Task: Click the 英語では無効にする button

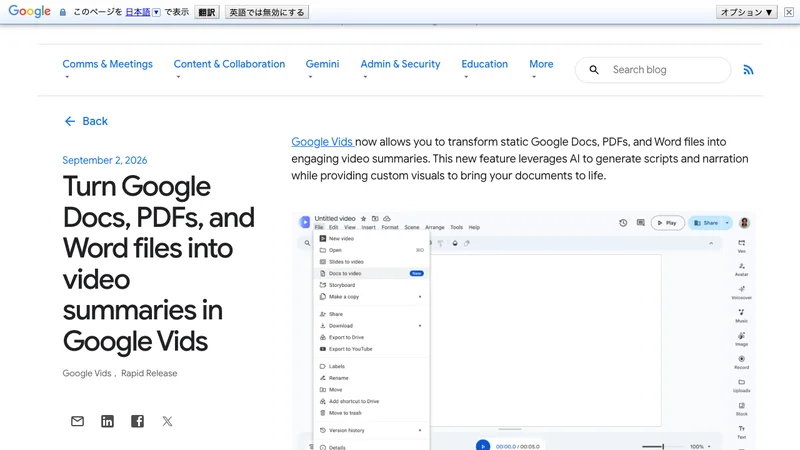Action: (x=267, y=12)
